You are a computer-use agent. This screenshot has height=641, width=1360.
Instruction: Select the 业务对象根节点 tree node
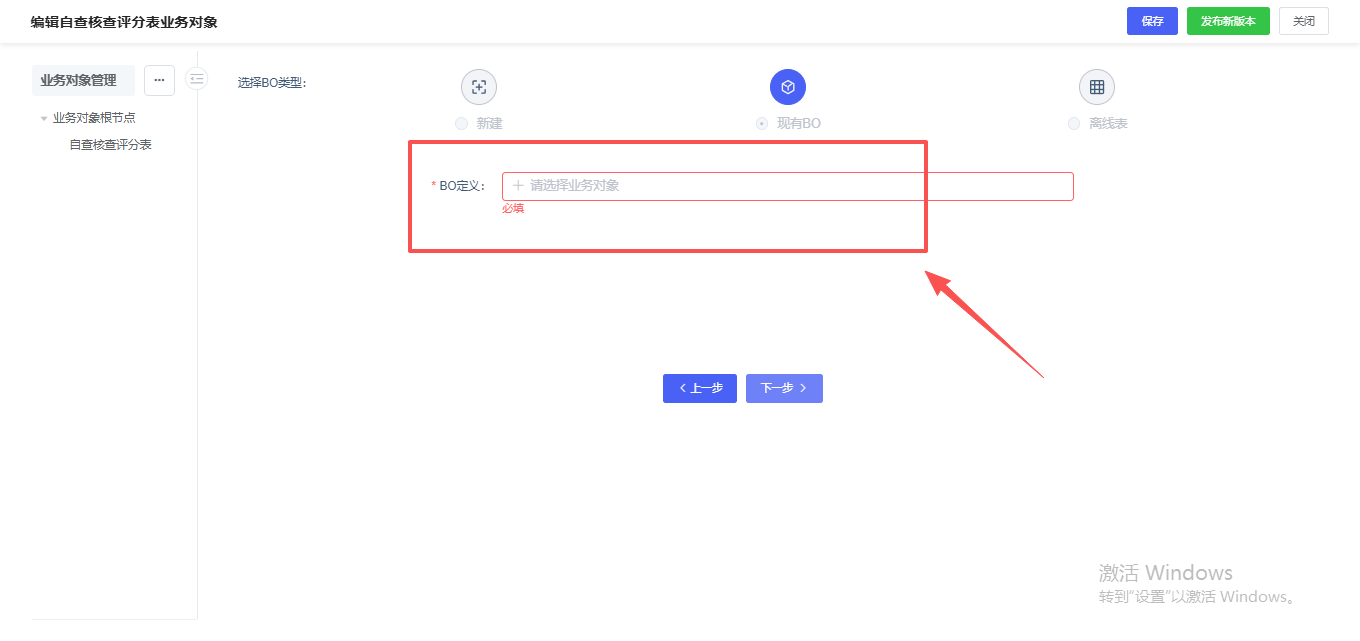tap(94, 118)
